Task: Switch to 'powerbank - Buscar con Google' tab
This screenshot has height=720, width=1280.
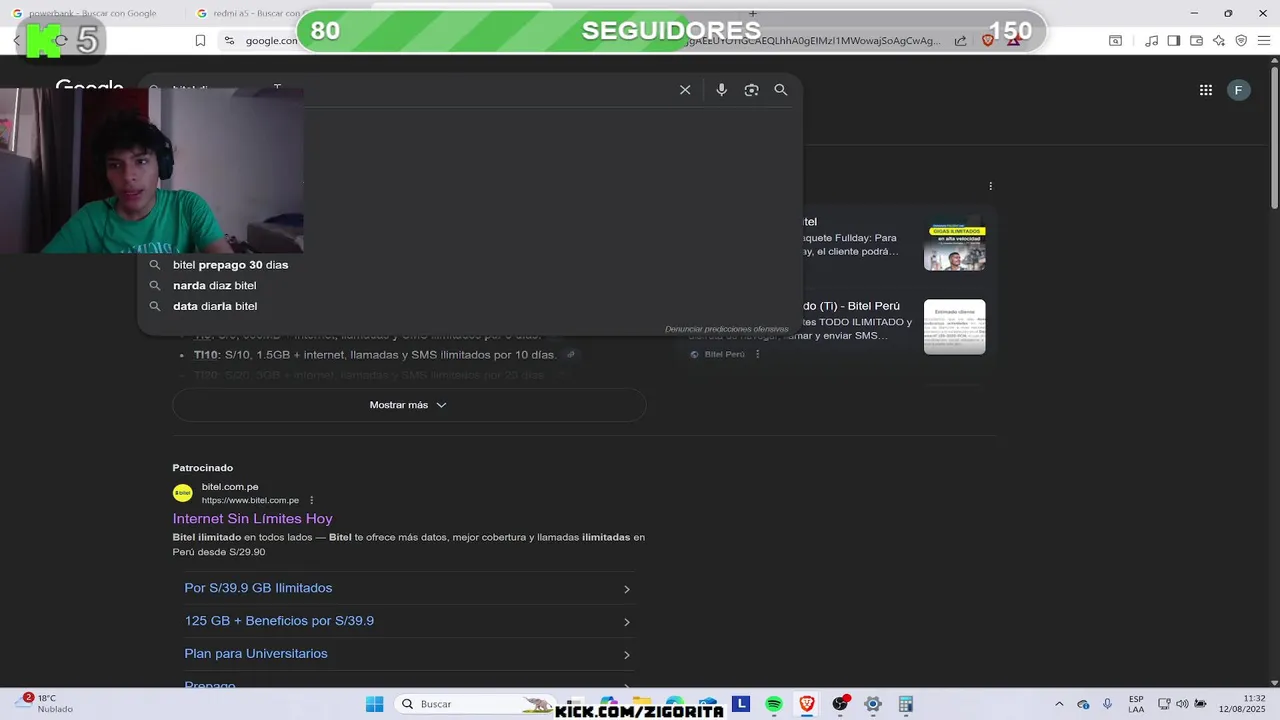Action: (x=92, y=13)
